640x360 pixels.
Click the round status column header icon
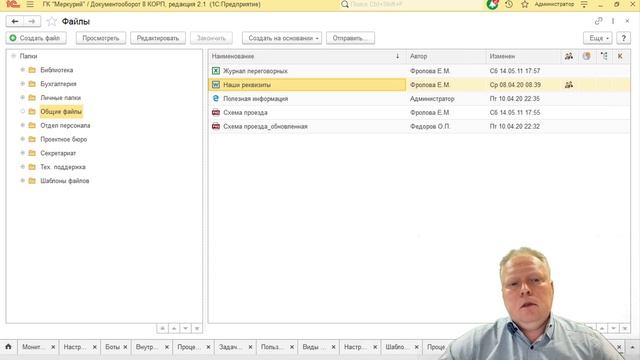pos(587,56)
